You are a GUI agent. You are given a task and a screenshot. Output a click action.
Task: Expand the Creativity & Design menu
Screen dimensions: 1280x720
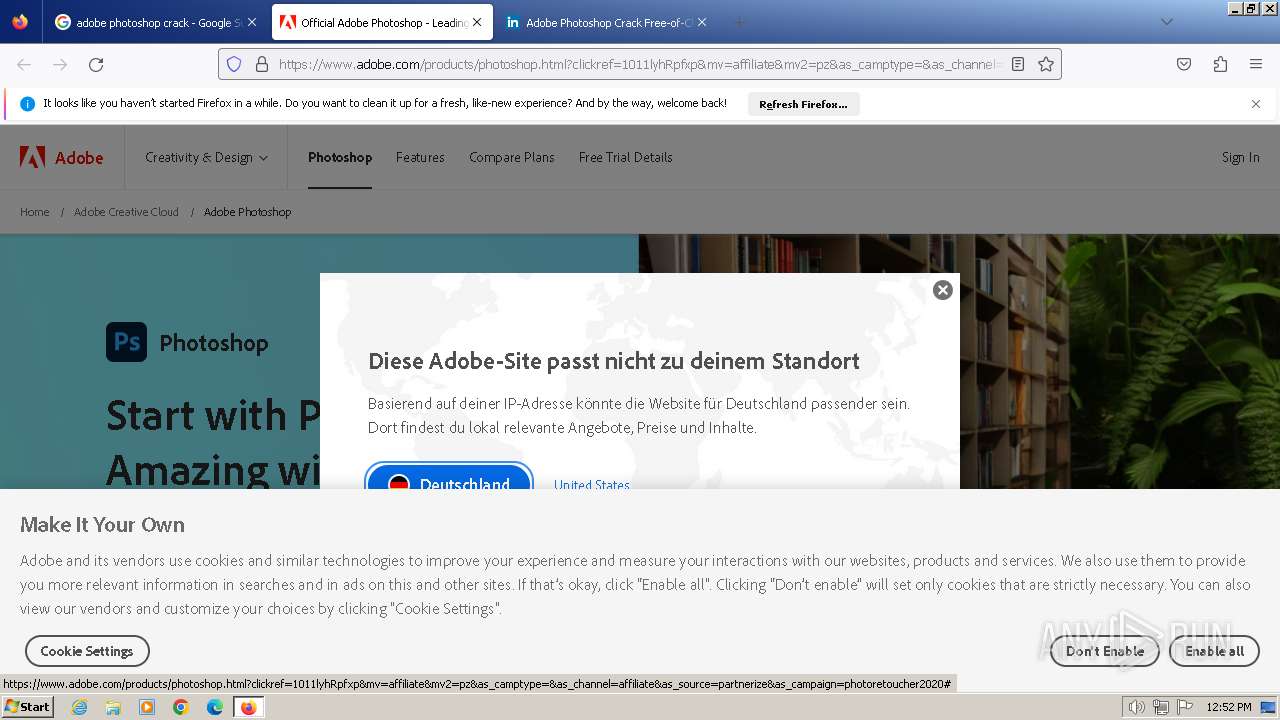click(206, 157)
